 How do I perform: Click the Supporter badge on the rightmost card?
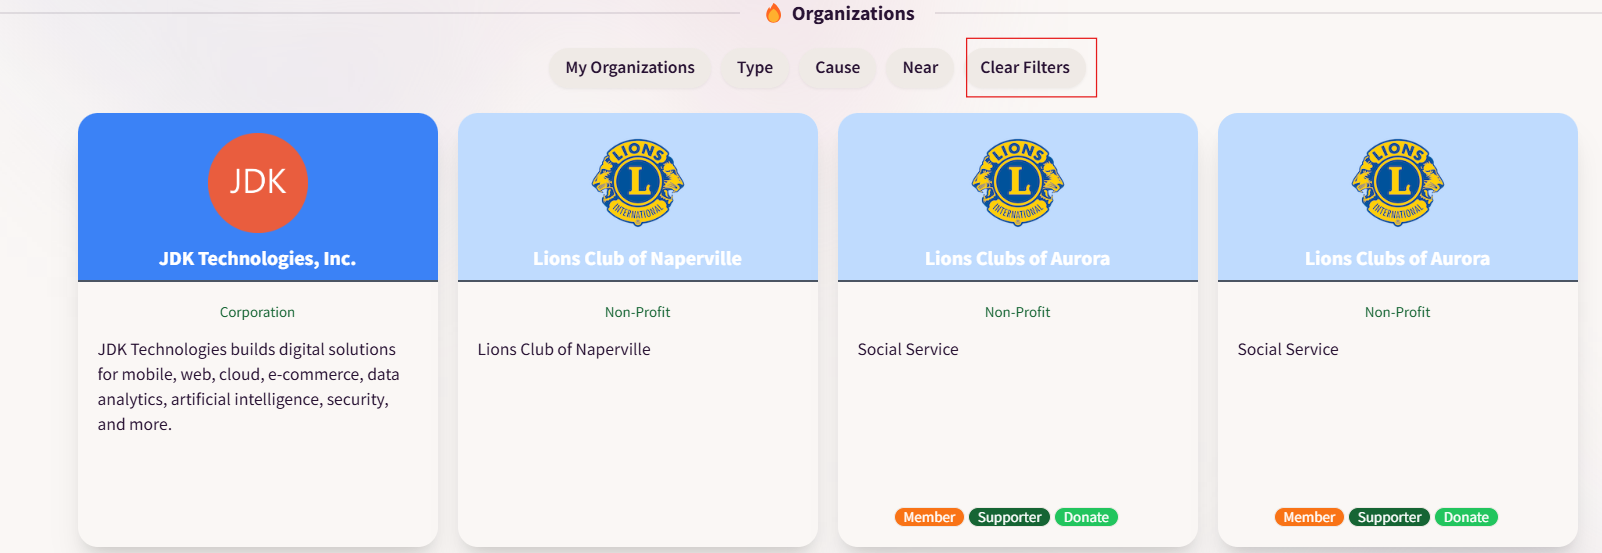pyautogui.click(x=1388, y=517)
